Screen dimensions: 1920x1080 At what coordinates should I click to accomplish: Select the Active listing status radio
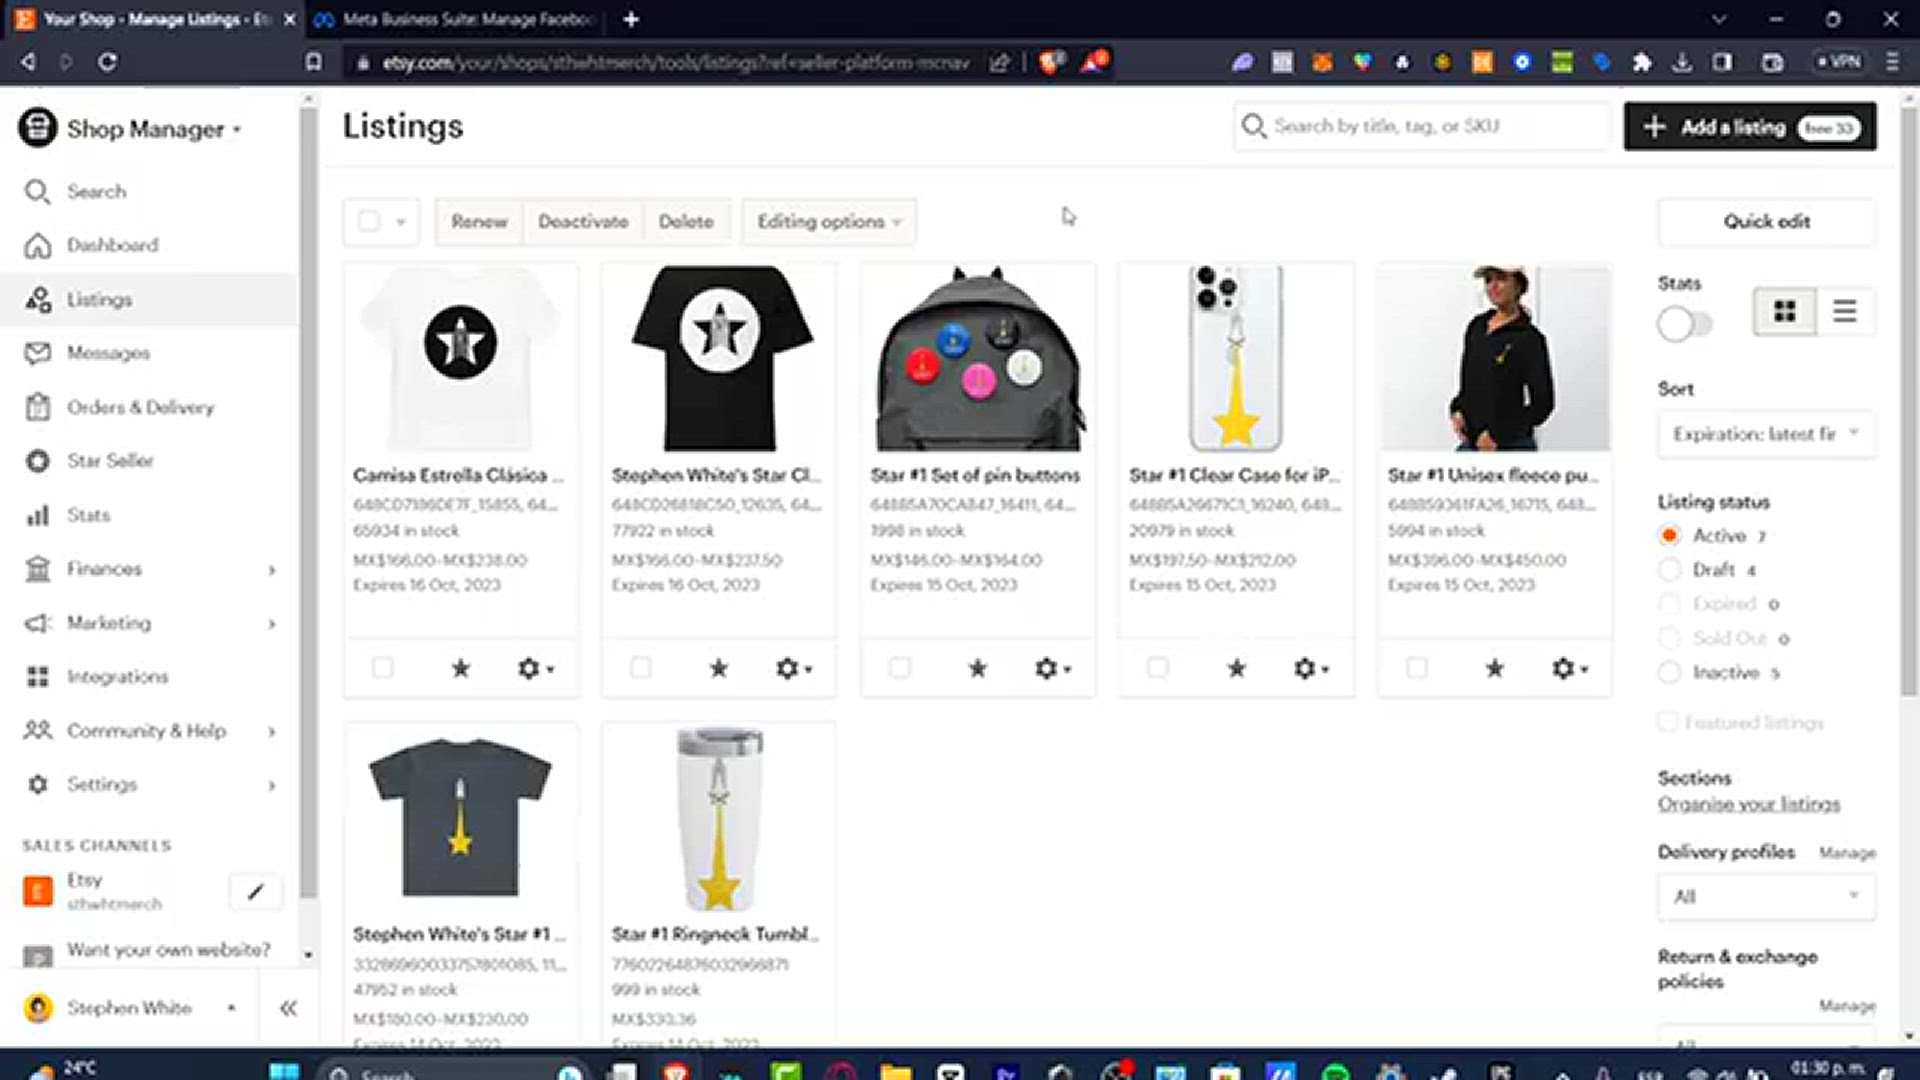point(1669,535)
